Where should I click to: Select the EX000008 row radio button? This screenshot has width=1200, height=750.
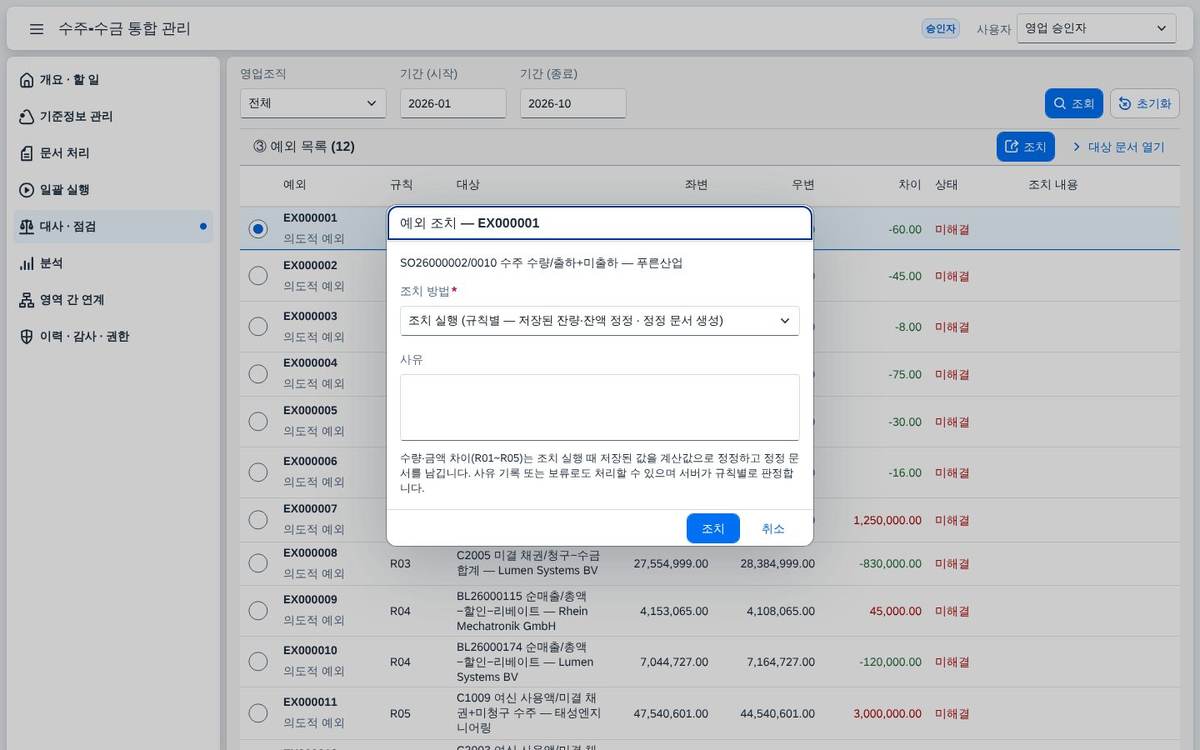258,563
